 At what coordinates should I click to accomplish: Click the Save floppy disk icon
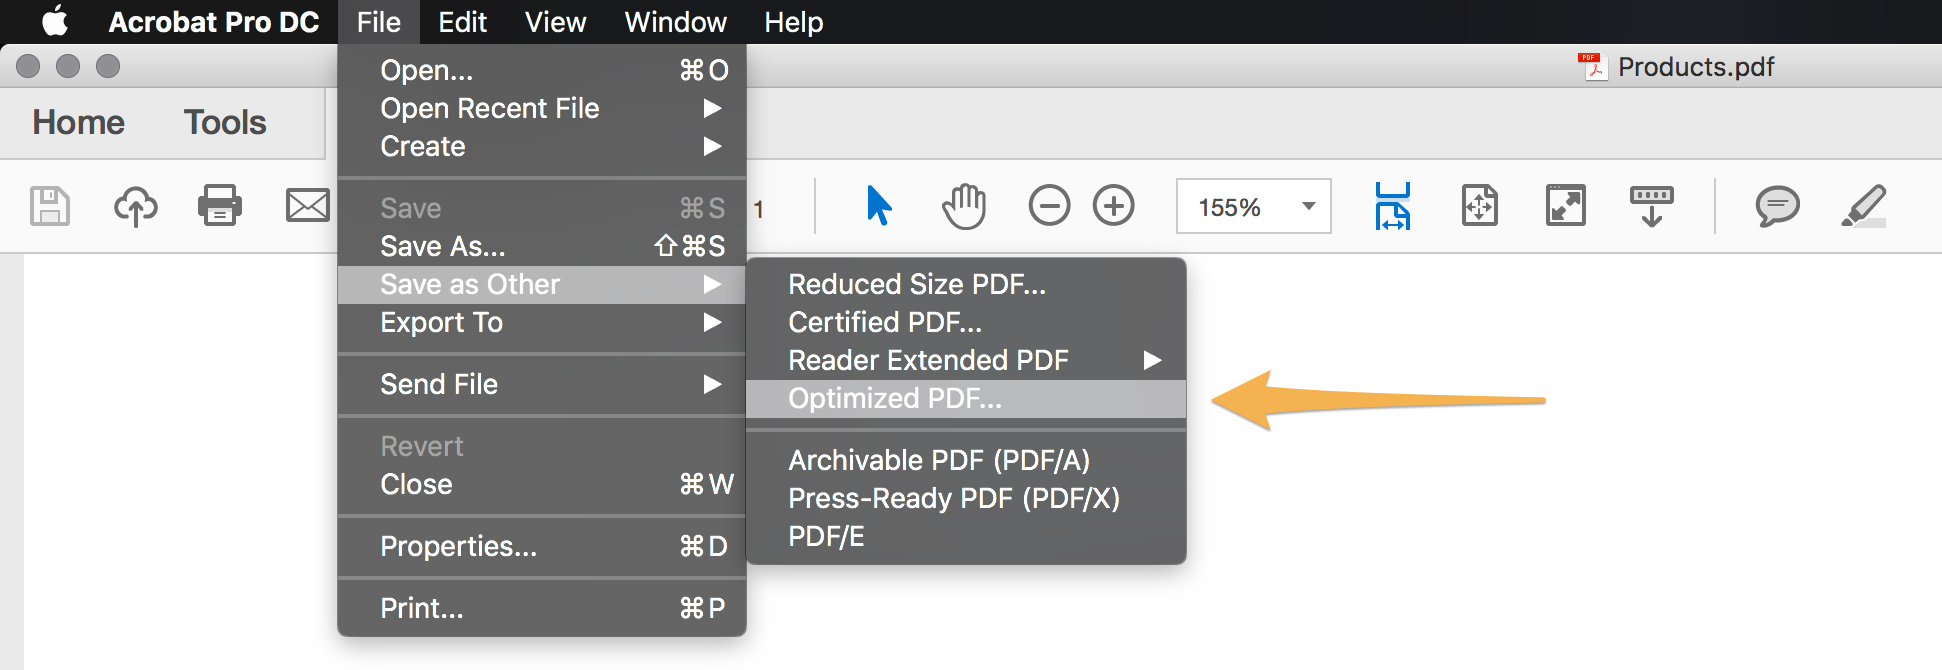[50, 207]
